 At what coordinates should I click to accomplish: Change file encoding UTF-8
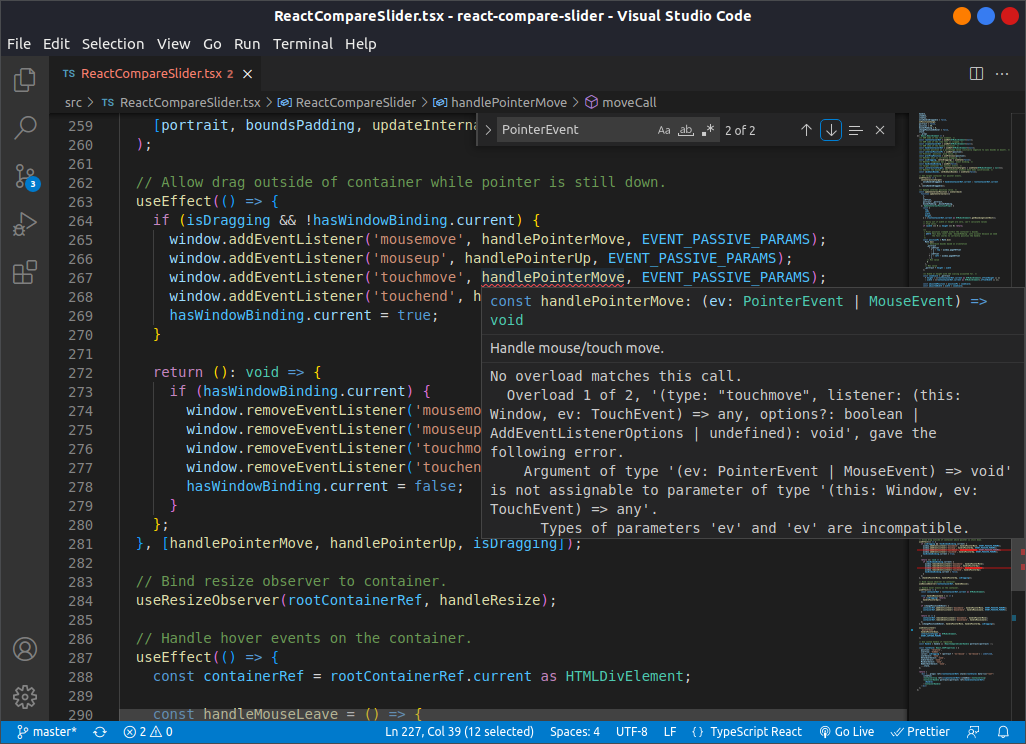pos(631,732)
